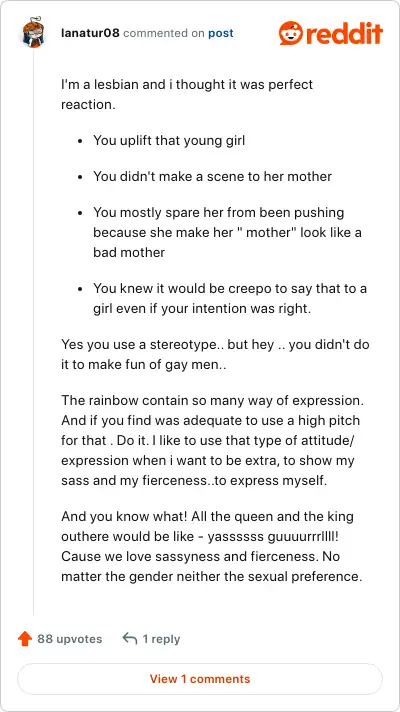The height and width of the screenshot is (712, 400).
Task: Click the lanatur08 user avatar
Action: click(33, 33)
